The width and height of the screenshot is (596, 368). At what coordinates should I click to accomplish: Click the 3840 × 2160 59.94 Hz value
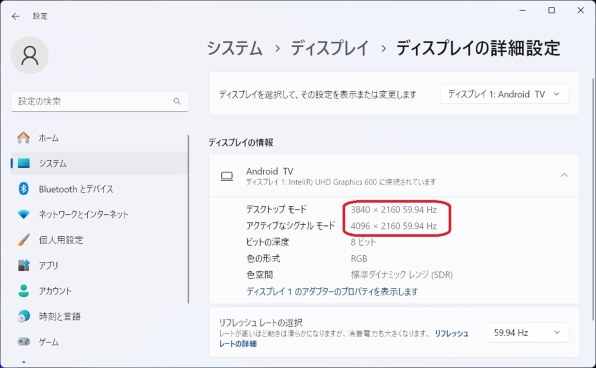coord(393,209)
